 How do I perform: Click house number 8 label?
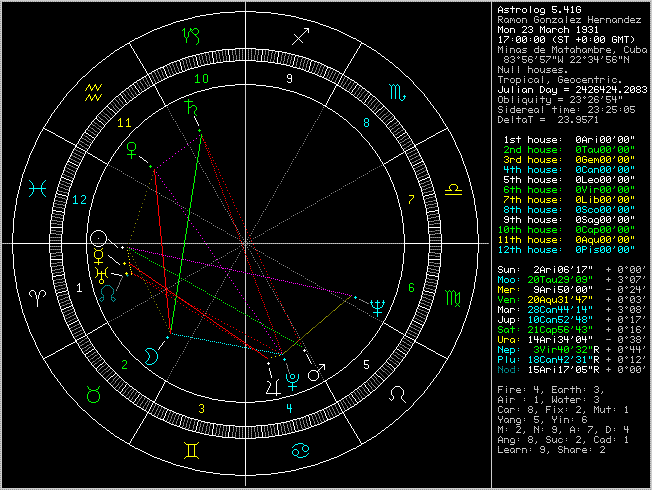point(366,123)
